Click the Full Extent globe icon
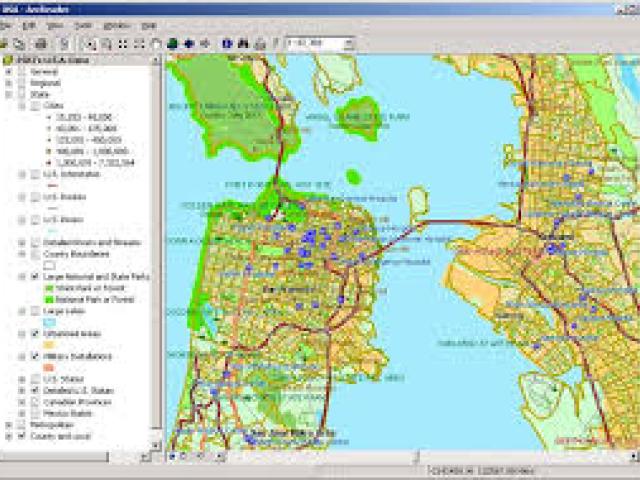 coord(172,43)
